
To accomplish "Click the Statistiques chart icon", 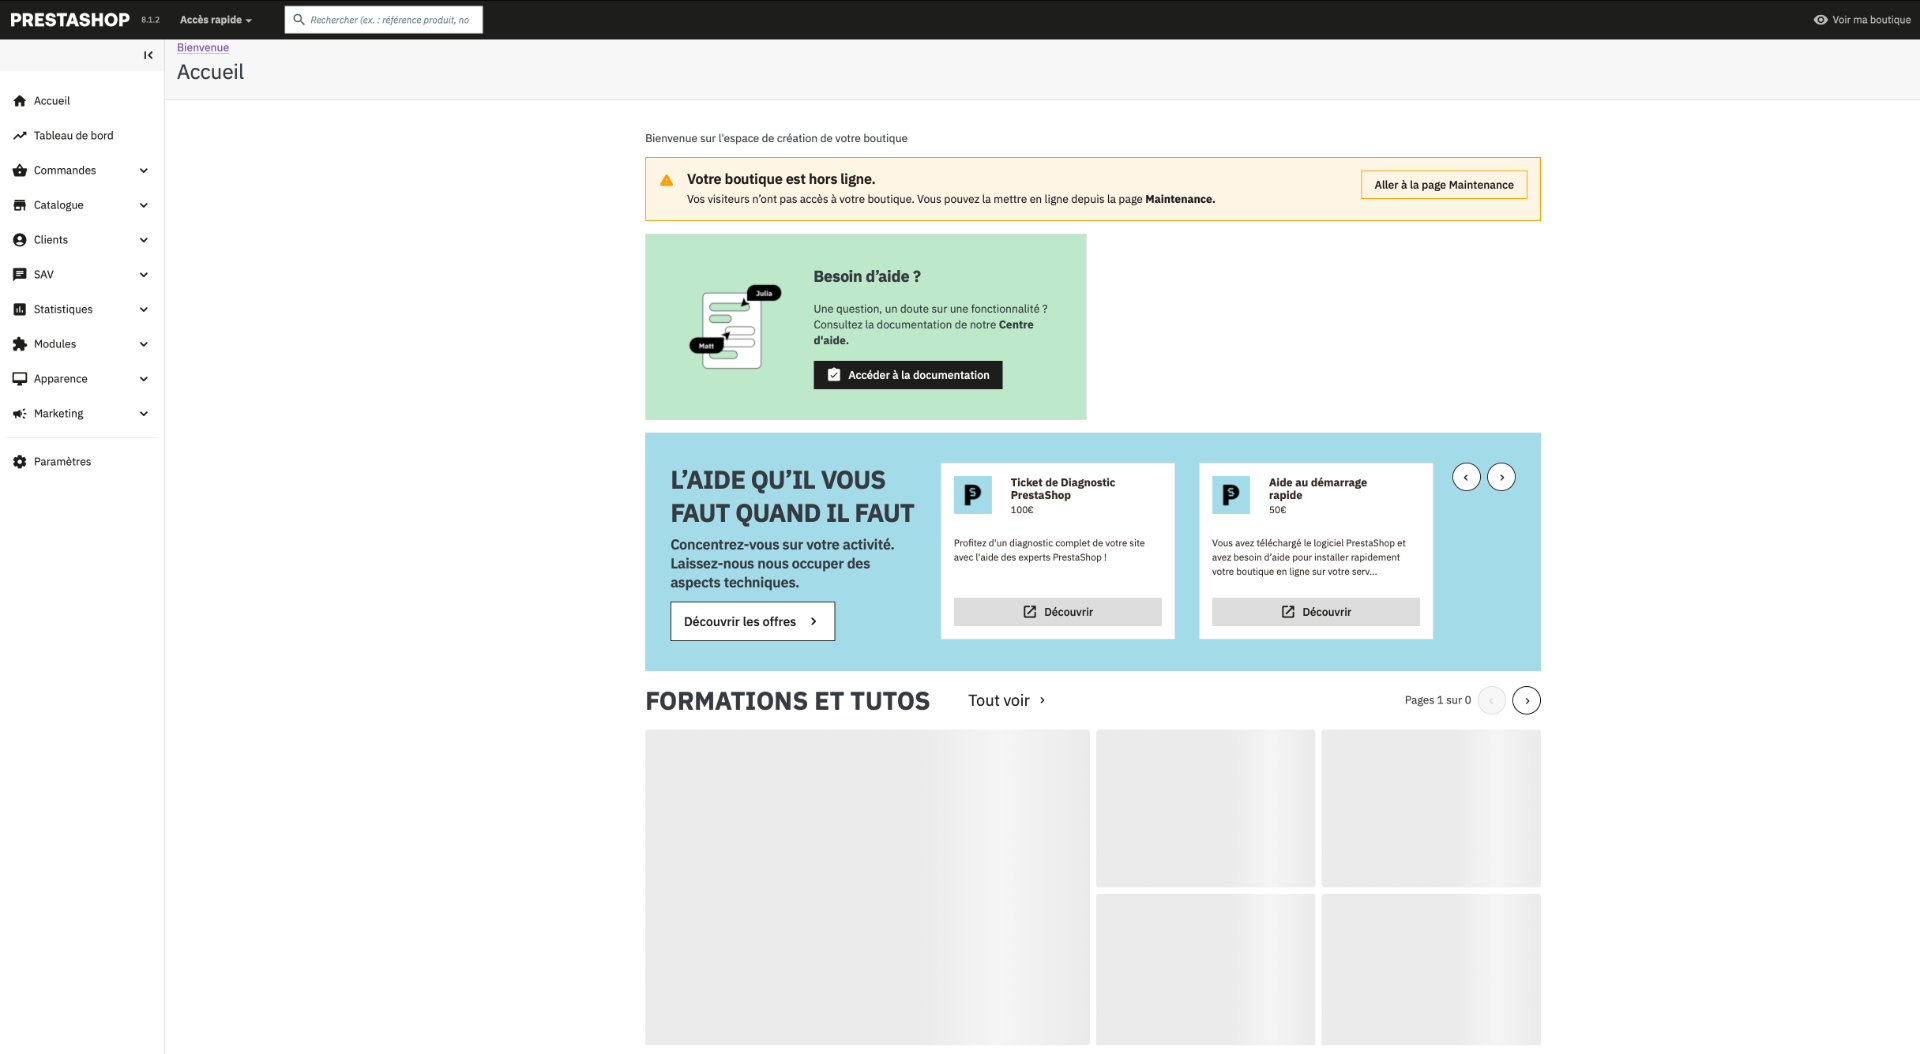I will tap(20, 310).
